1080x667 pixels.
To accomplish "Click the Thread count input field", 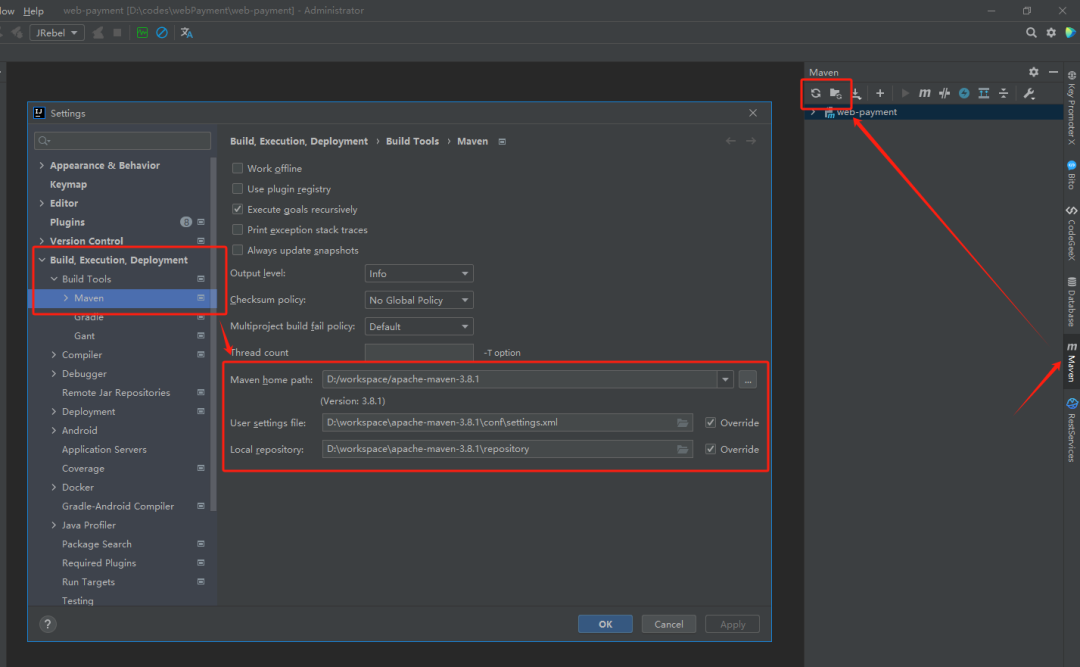I will 419,352.
